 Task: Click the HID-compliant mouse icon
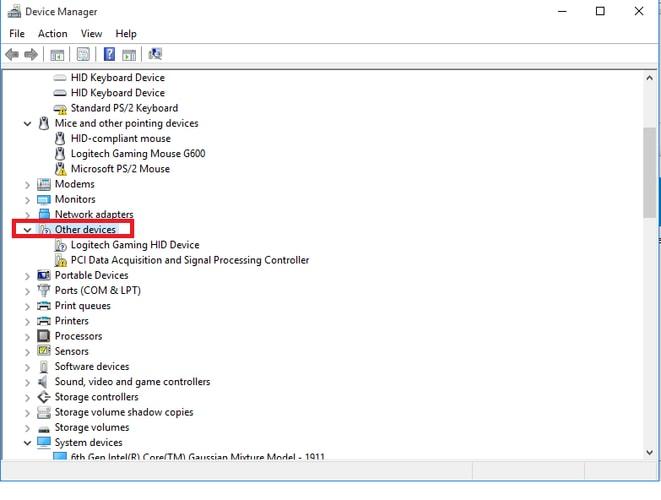pos(60,139)
